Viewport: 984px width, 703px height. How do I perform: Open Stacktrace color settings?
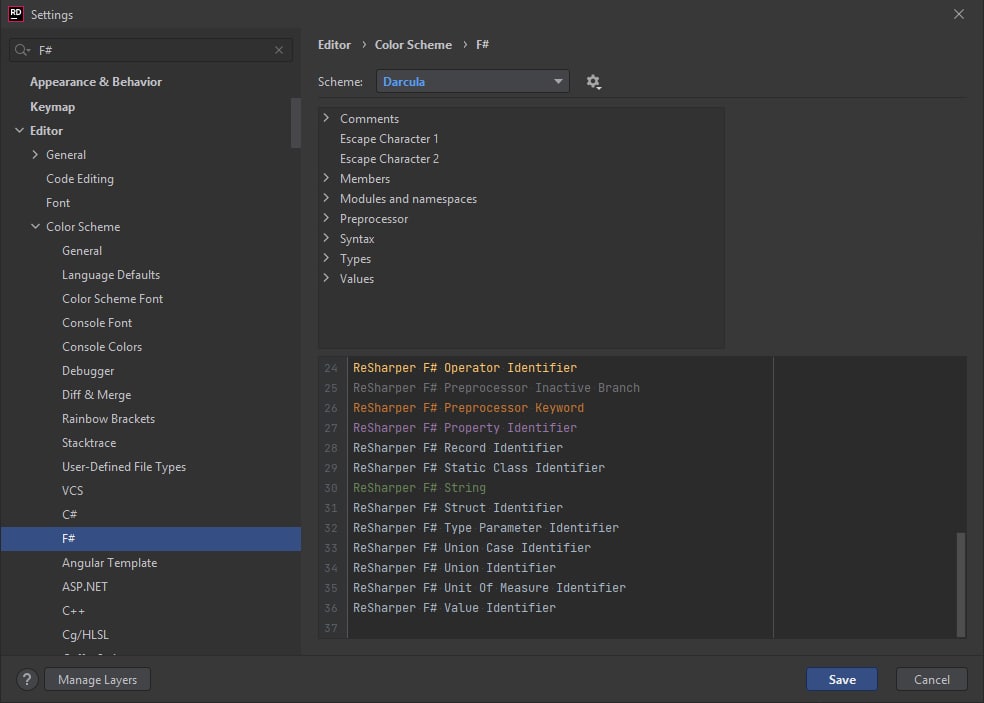point(88,443)
